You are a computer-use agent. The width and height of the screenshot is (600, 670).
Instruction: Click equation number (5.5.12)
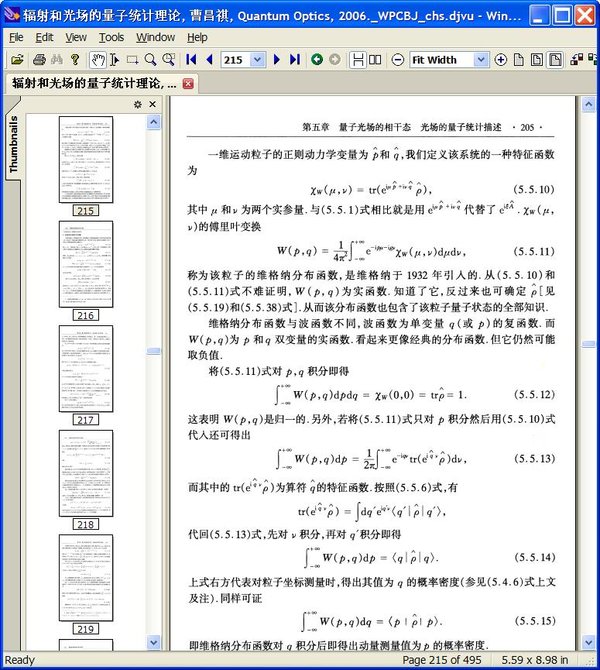[534, 394]
